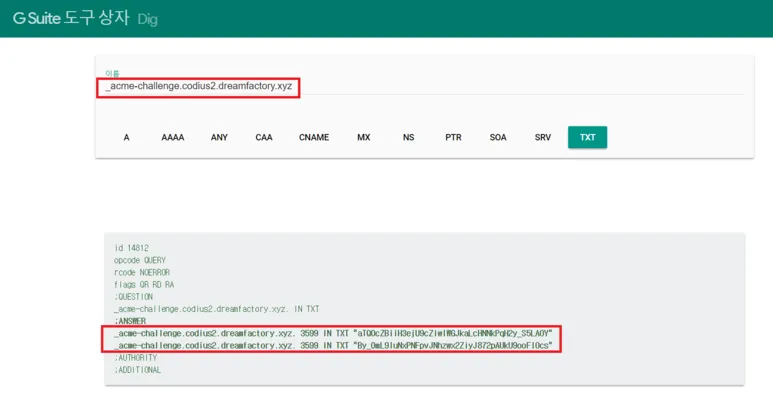Screen dimensions: 773x406
Task: Pick the NS record type
Action: click(409, 137)
